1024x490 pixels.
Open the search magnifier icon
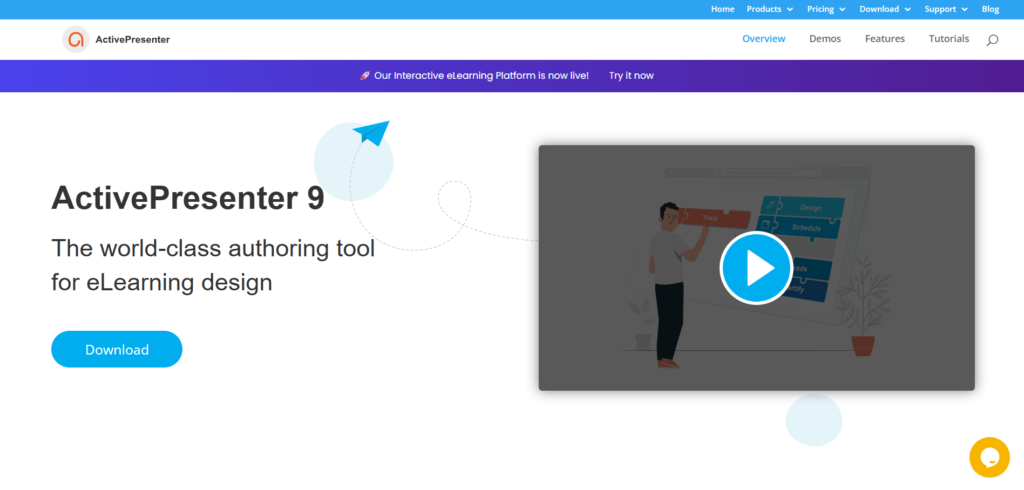992,40
